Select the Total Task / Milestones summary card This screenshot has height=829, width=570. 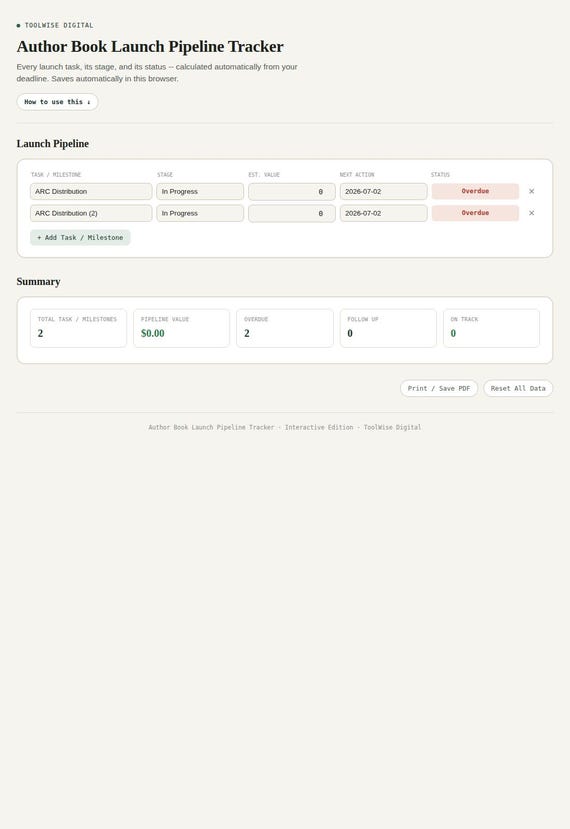click(78, 328)
